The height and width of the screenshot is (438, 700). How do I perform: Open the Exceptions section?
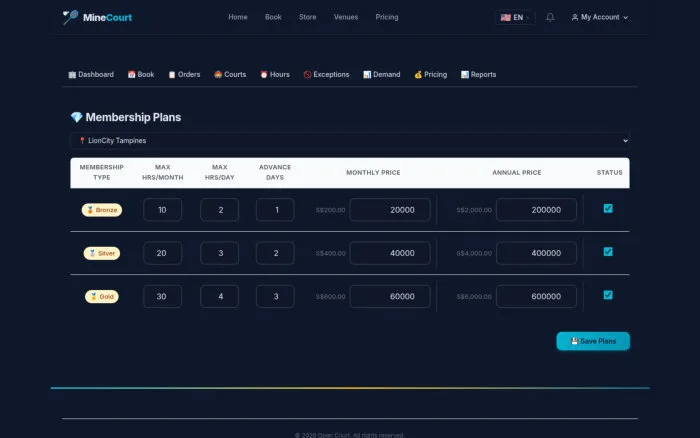(326, 75)
